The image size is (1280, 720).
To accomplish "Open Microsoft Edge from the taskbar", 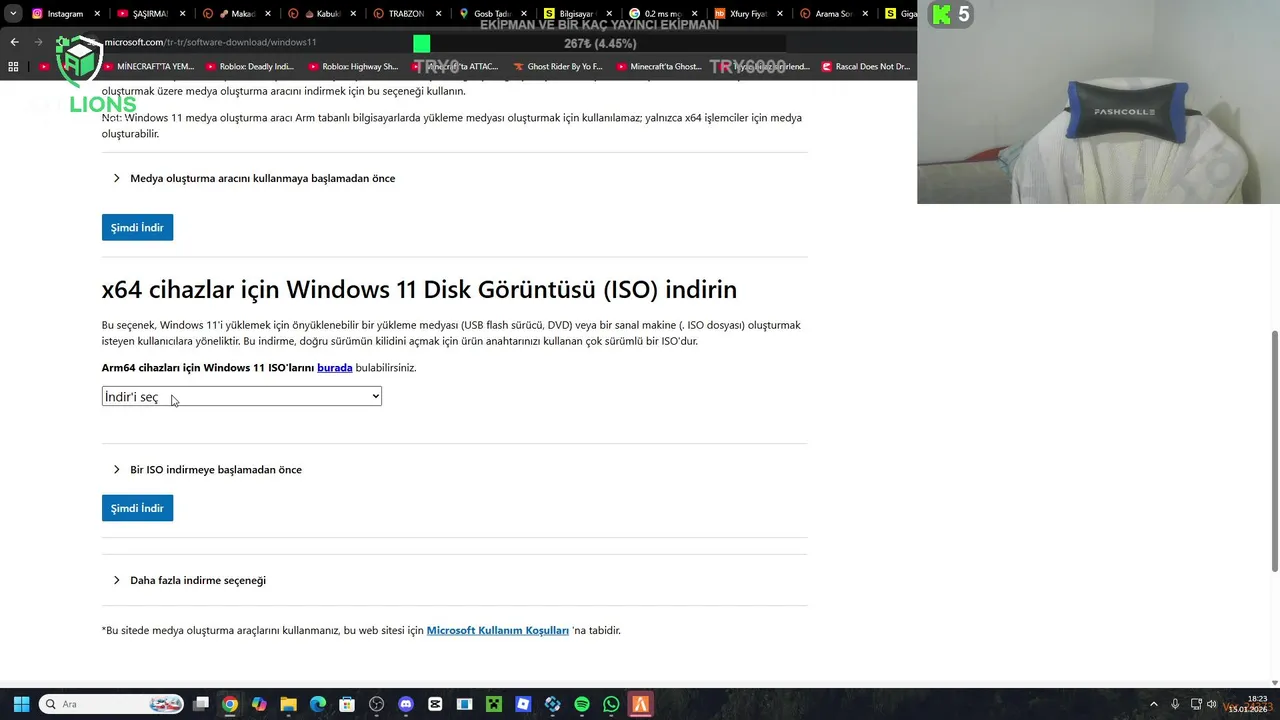I will coord(318,704).
